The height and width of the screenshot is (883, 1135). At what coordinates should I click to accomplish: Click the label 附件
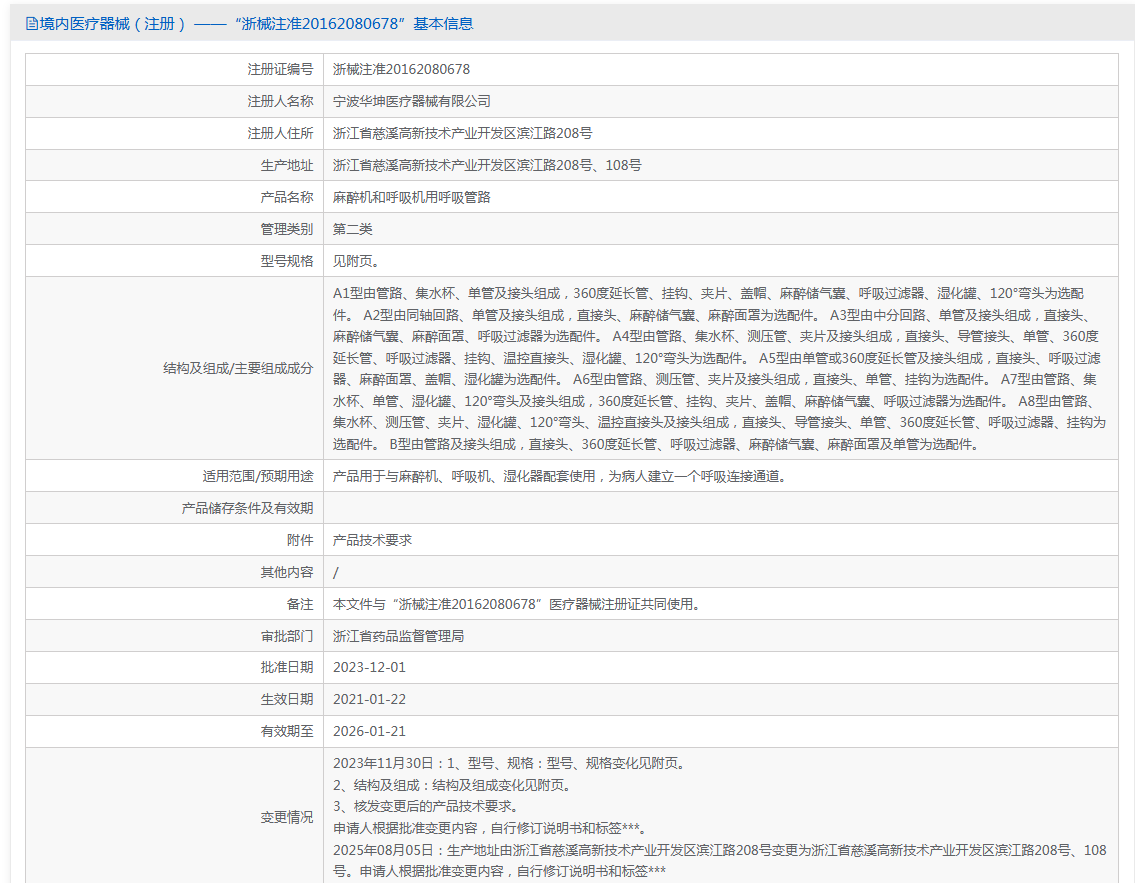point(300,540)
